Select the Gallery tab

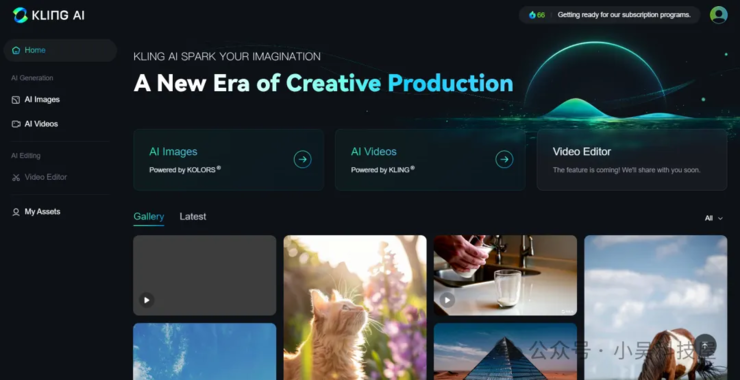(149, 217)
